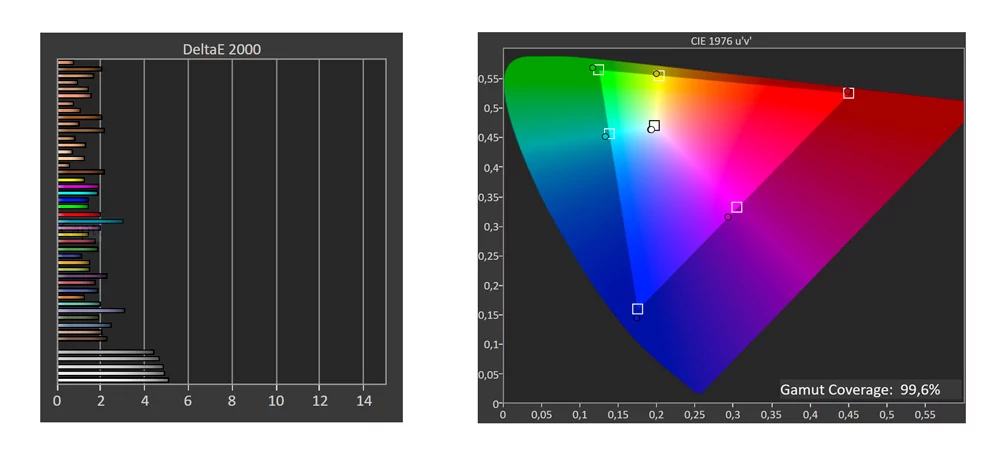Click the measured magenta circle marker
Image resolution: width=1000 pixels, height=455 pixels.
728,217
